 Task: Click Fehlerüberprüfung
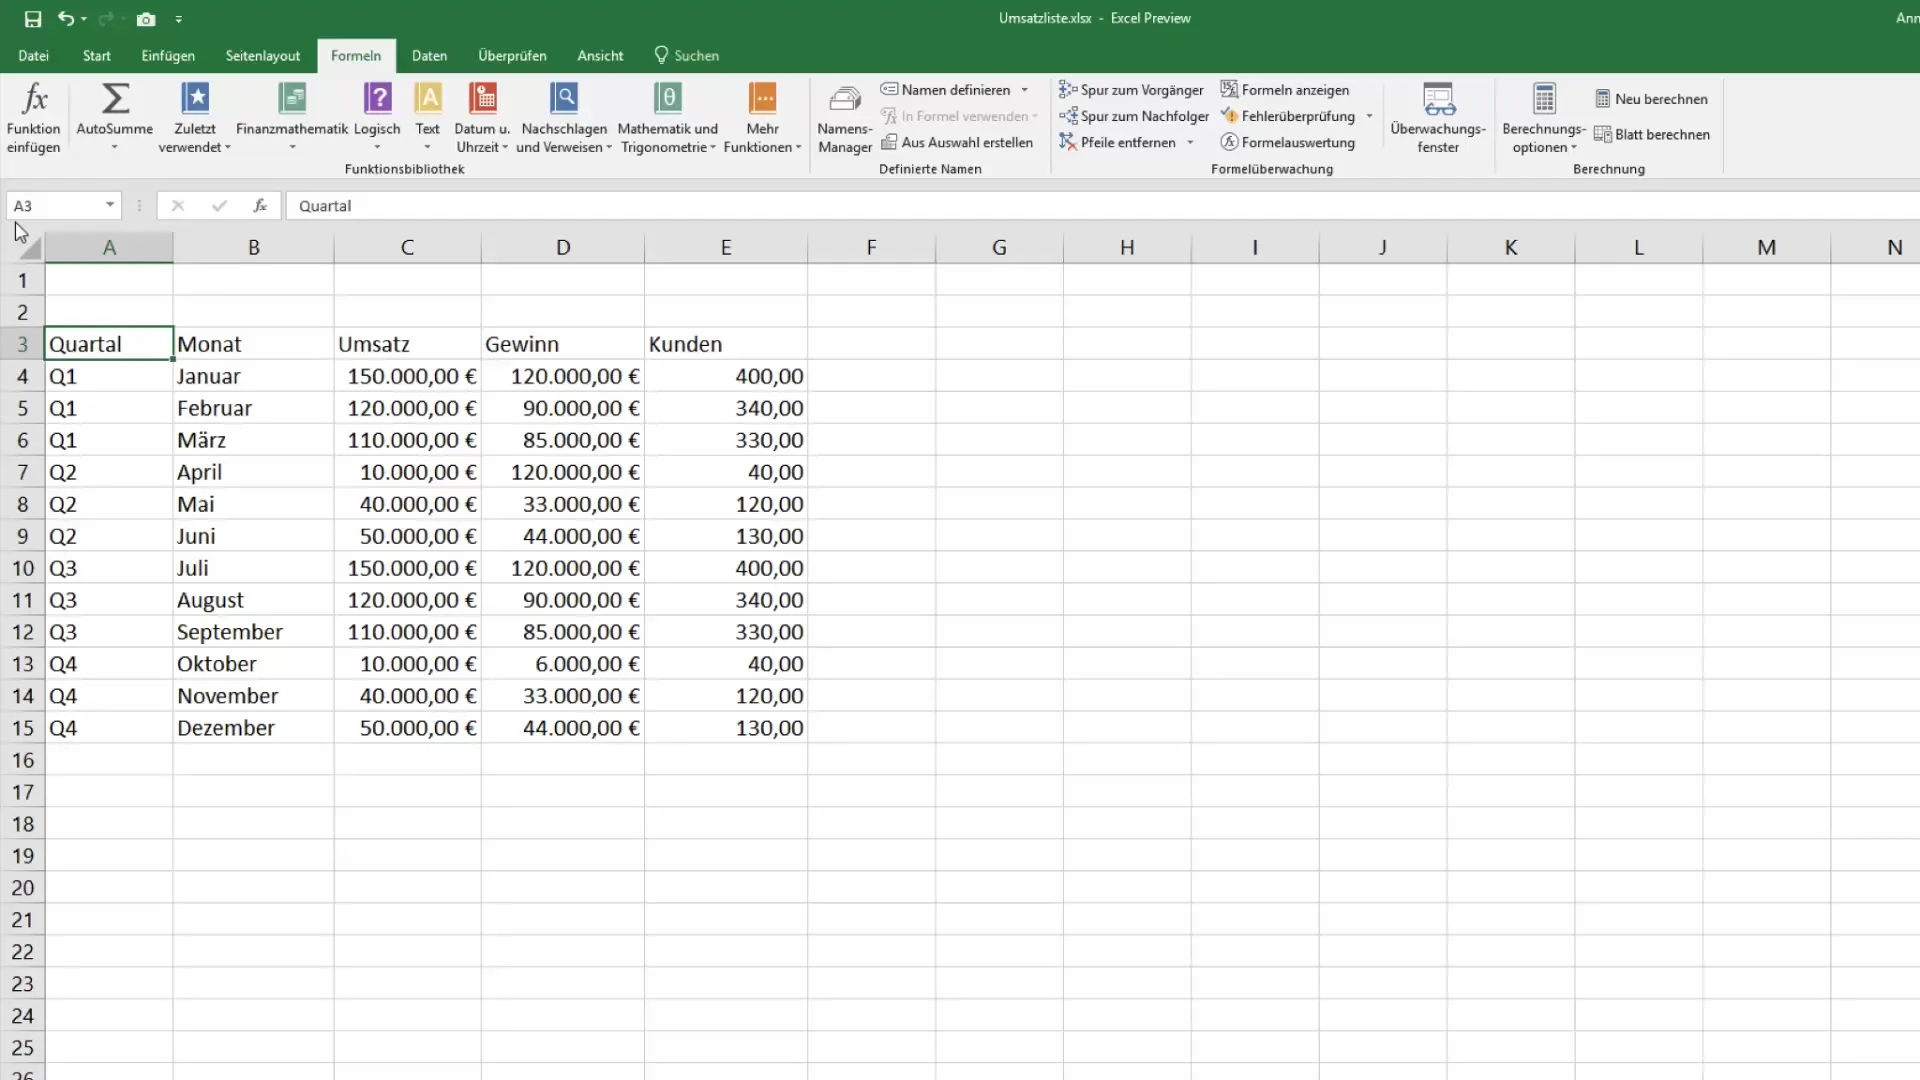point(1288,116)
